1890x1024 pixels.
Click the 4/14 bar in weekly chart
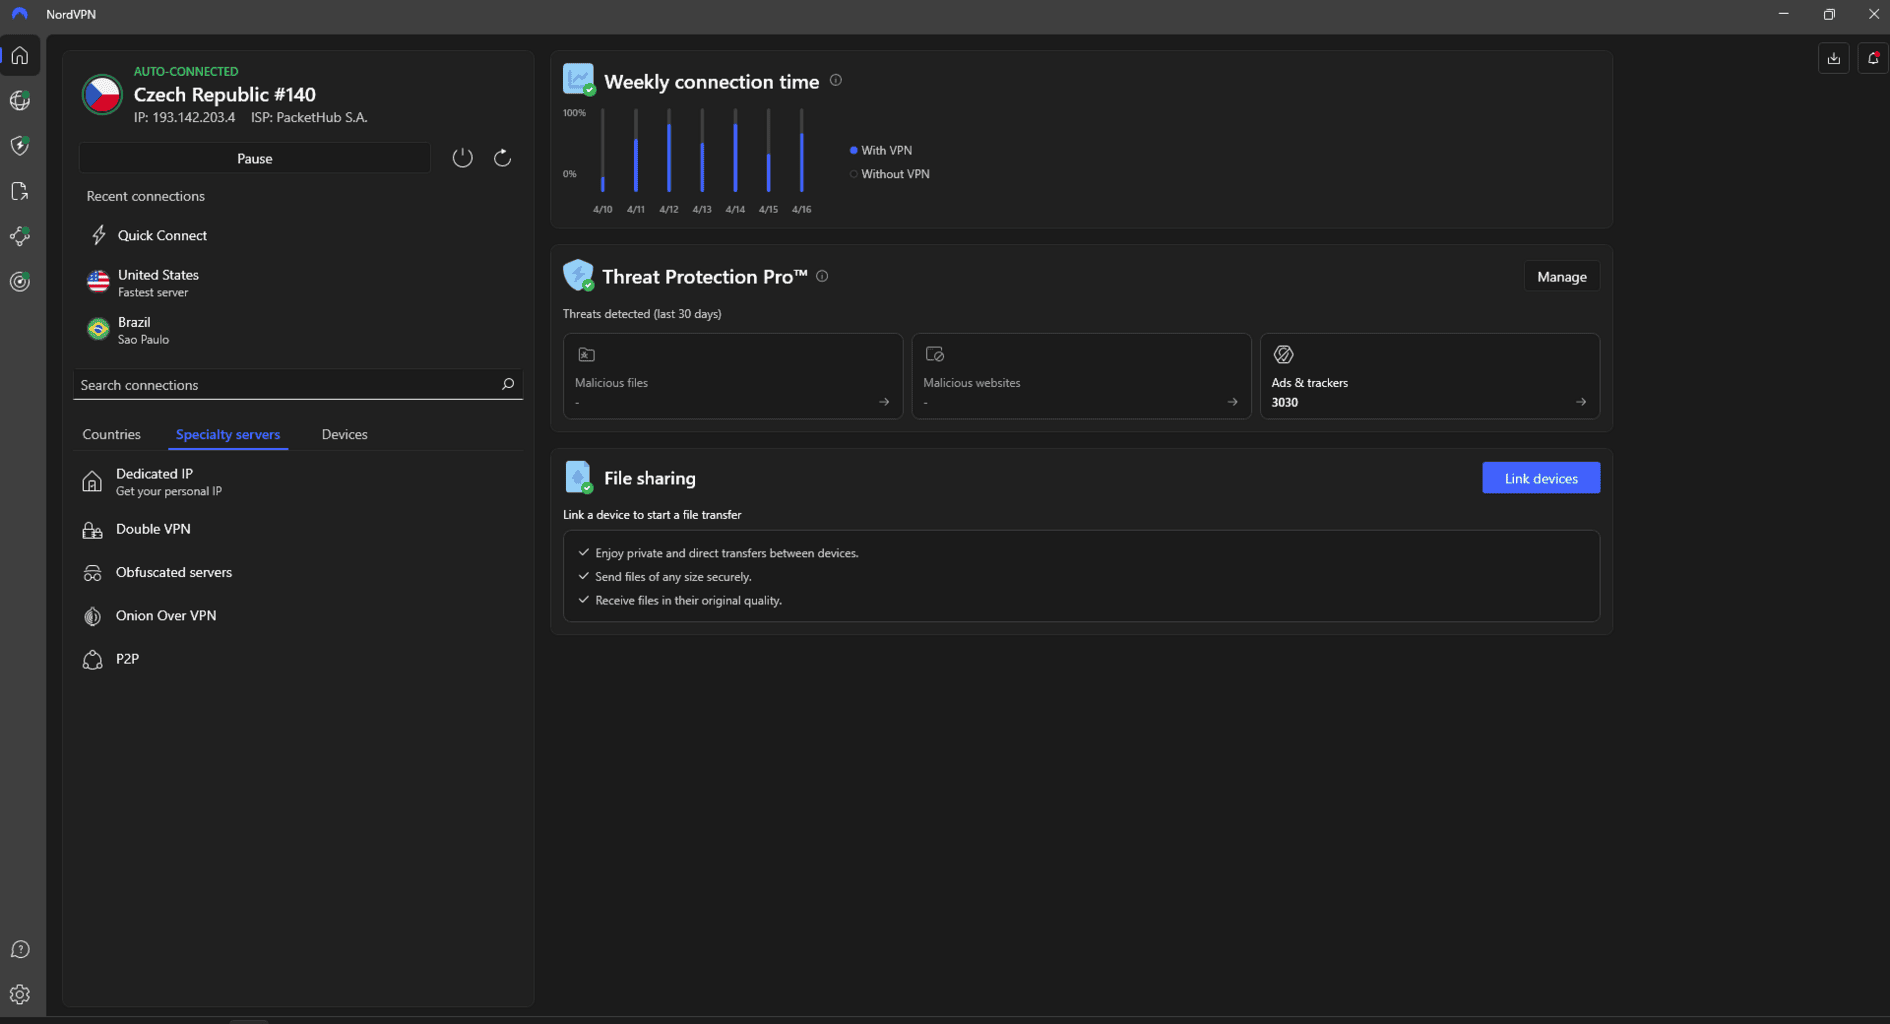click(735, 155)
